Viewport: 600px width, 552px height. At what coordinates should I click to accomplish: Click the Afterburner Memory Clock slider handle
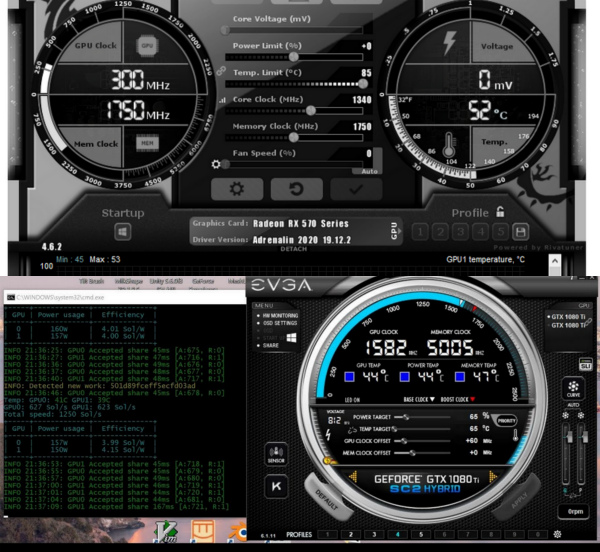click(293, 137)
